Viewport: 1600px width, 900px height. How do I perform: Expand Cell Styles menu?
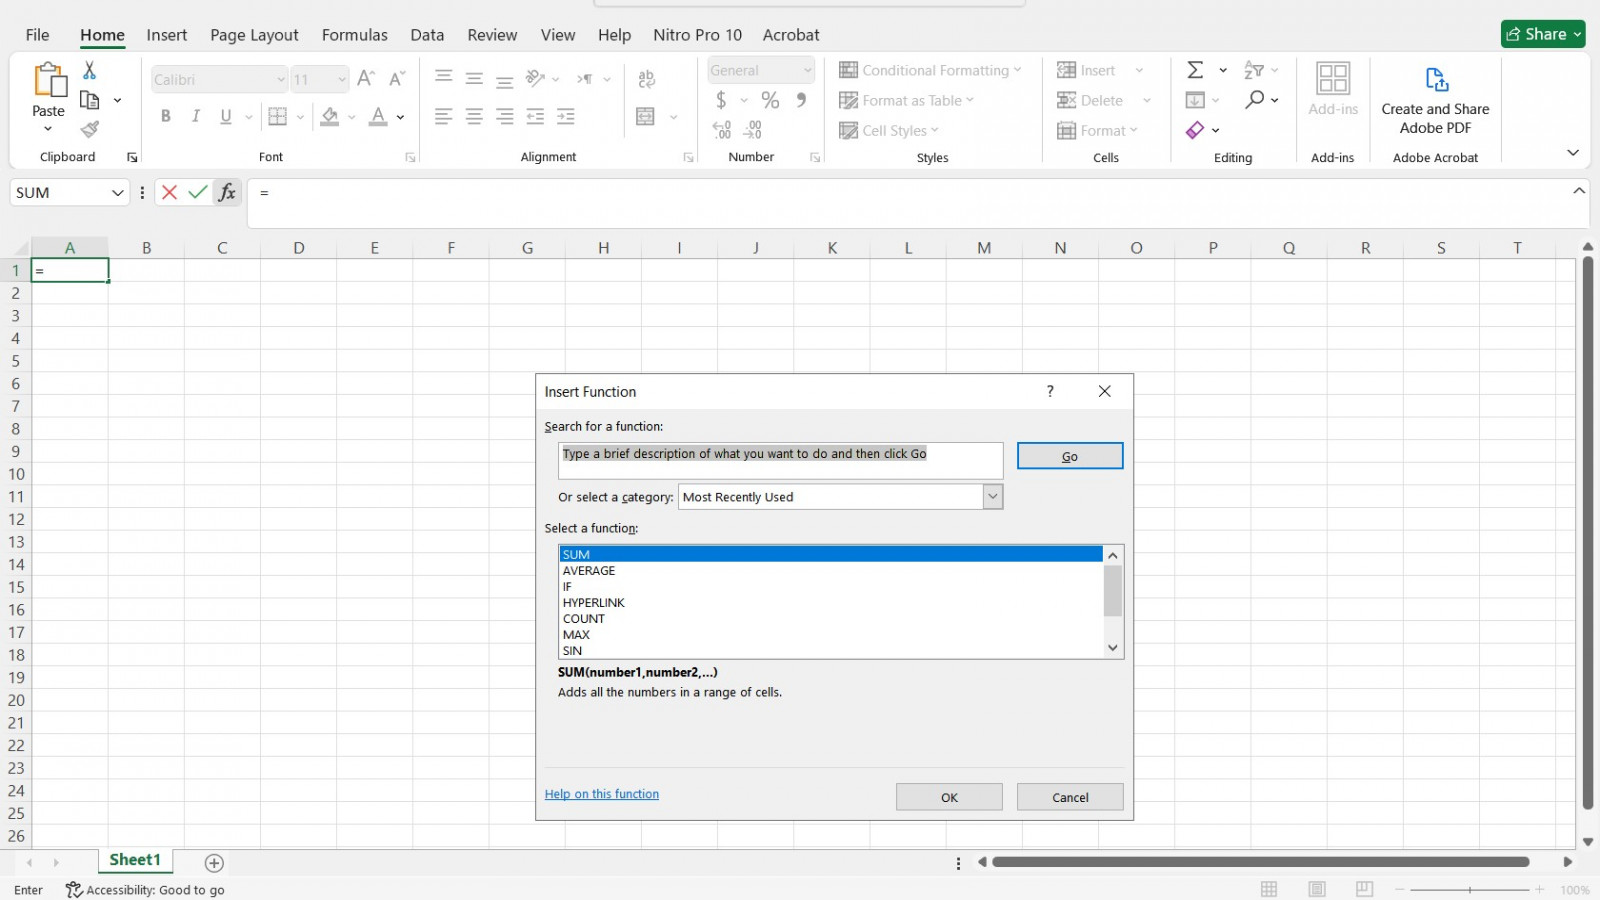(890, 130)
